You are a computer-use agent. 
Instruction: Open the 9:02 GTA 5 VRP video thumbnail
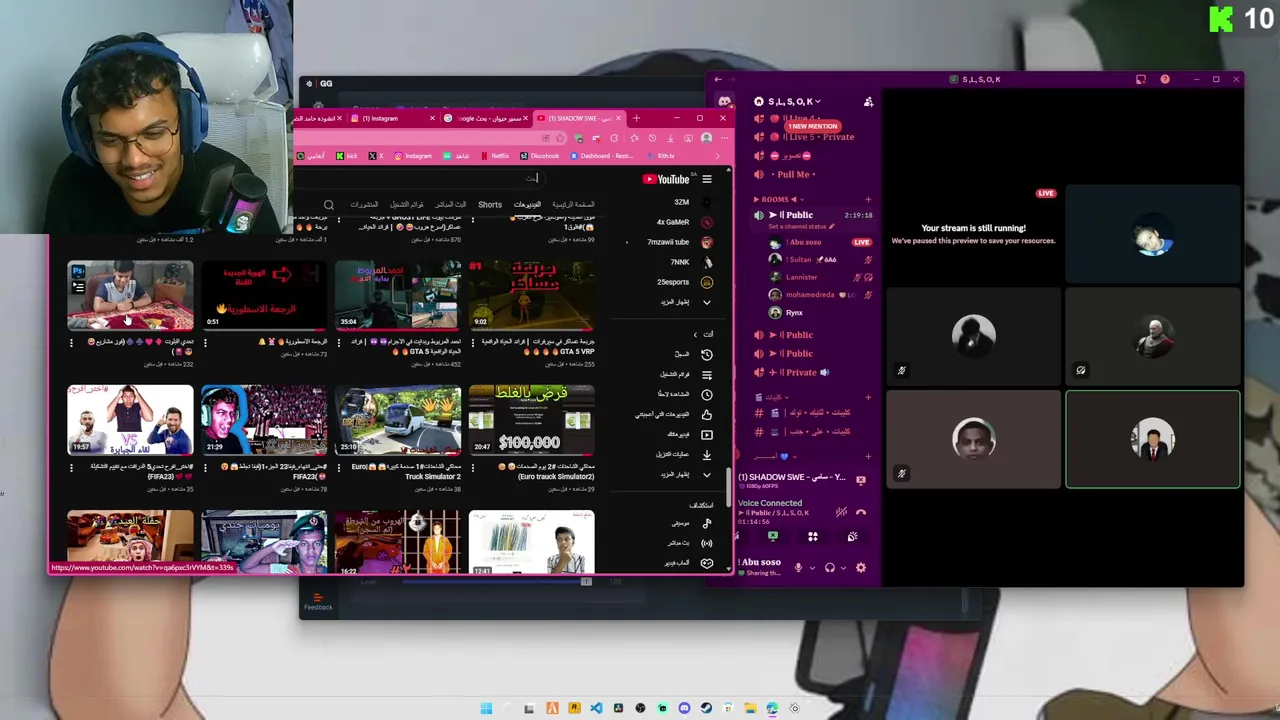click(x=531, y=296)
